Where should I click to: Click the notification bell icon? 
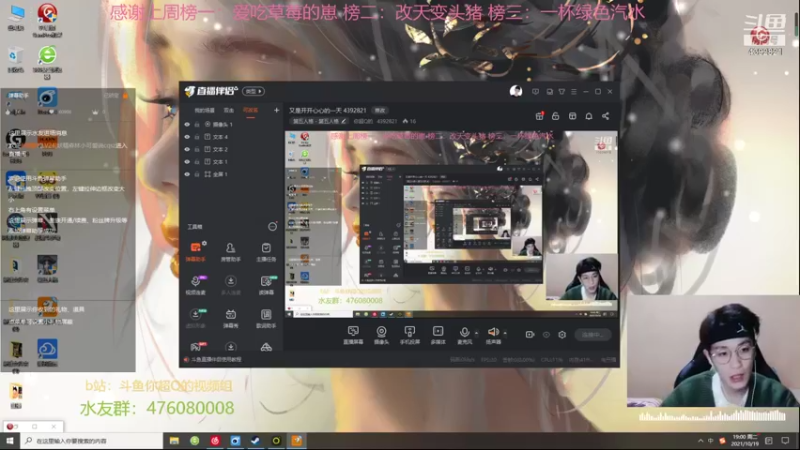pos(589,116)
